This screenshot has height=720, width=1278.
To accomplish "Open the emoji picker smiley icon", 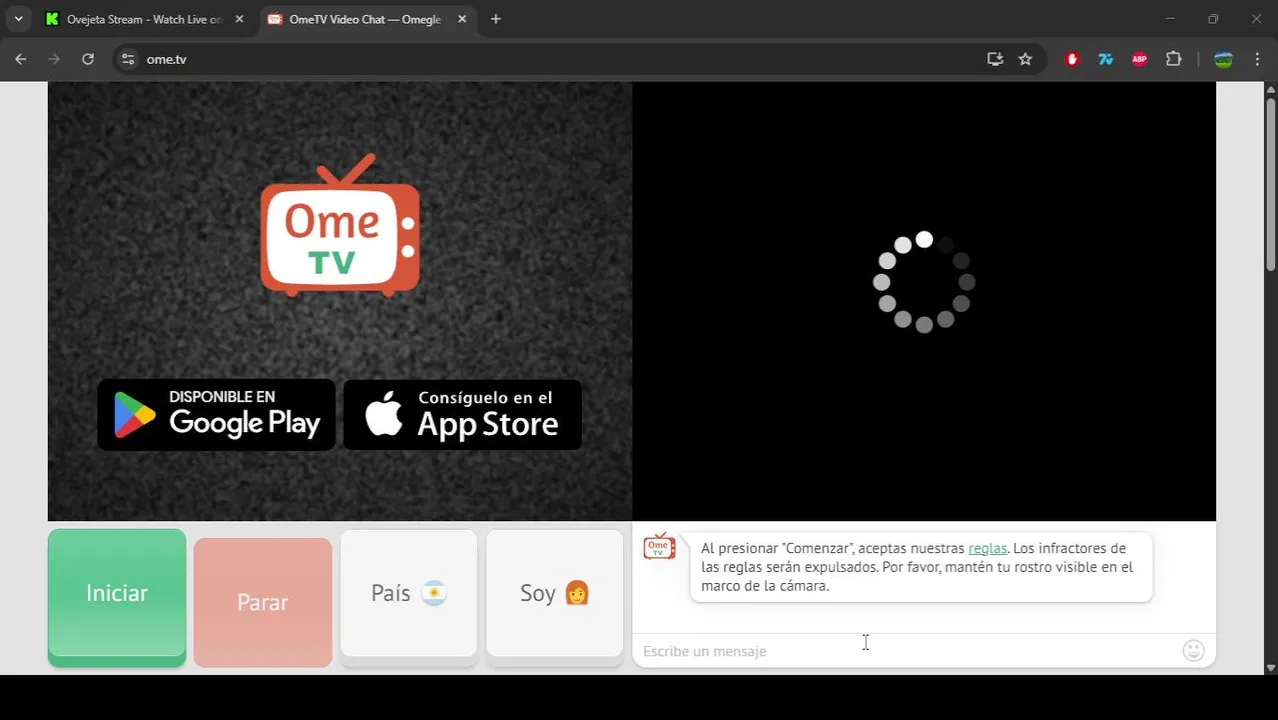I will click(1193, 651).
